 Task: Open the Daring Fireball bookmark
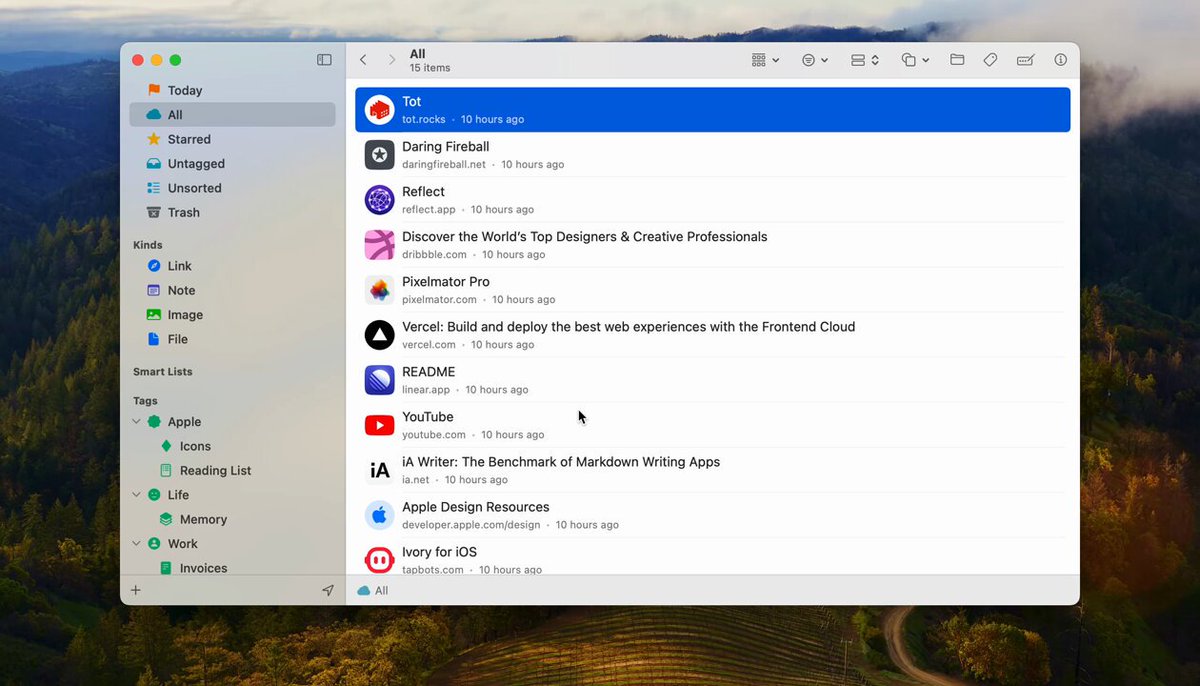(713, 154)
